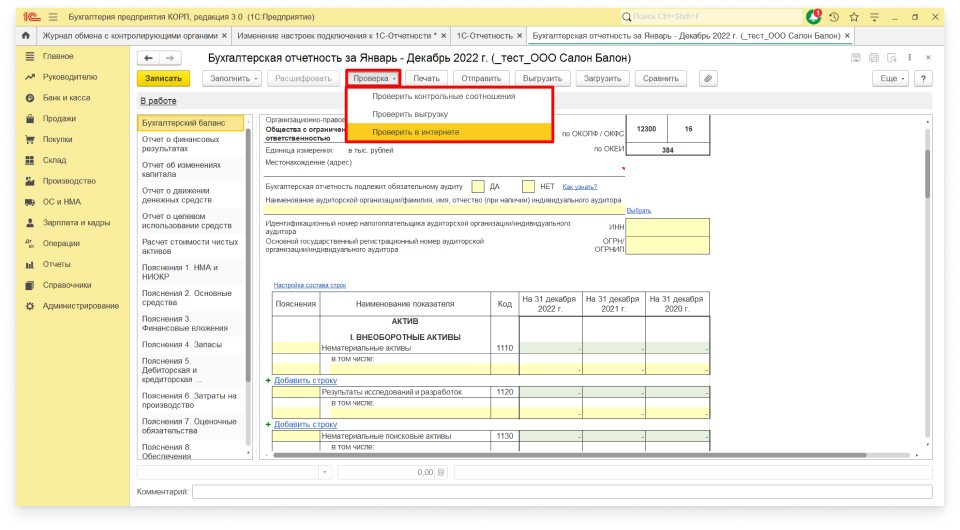This screenshot has width=960, height=530.
Task: Open ОС и НМА section in sidebar
Action: [62, 202]
